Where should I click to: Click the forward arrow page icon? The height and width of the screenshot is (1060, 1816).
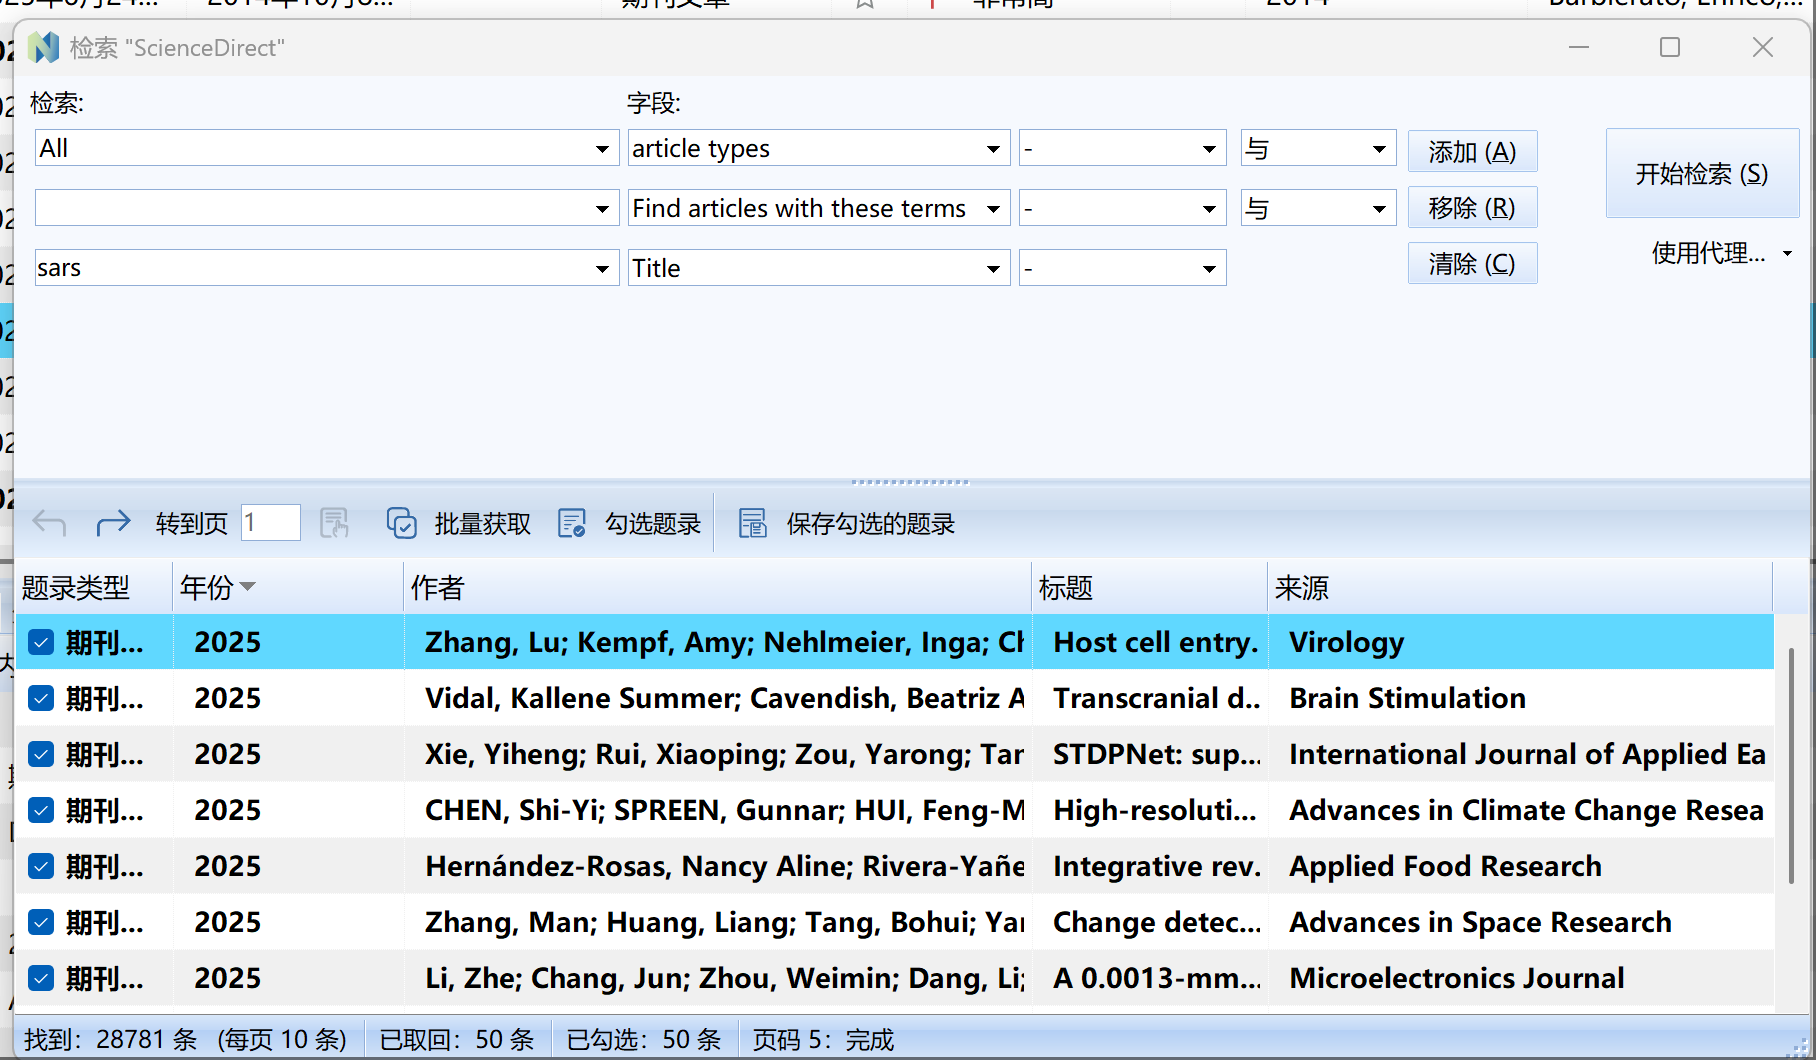(113, 522)
